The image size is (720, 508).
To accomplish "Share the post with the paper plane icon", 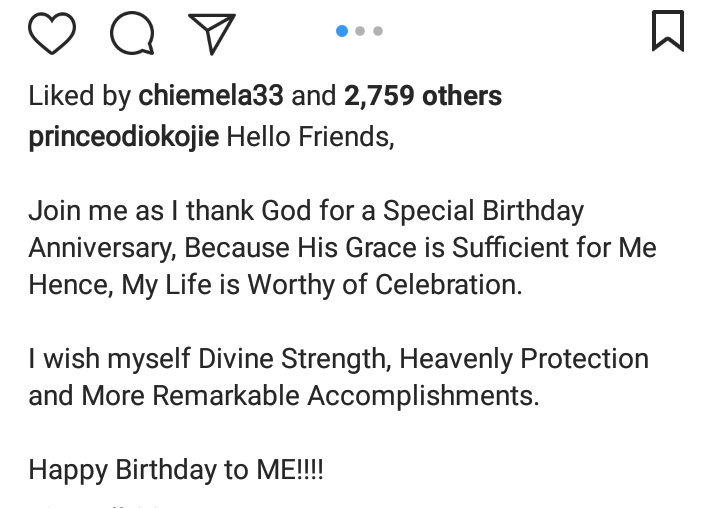I will coord(212,34).
